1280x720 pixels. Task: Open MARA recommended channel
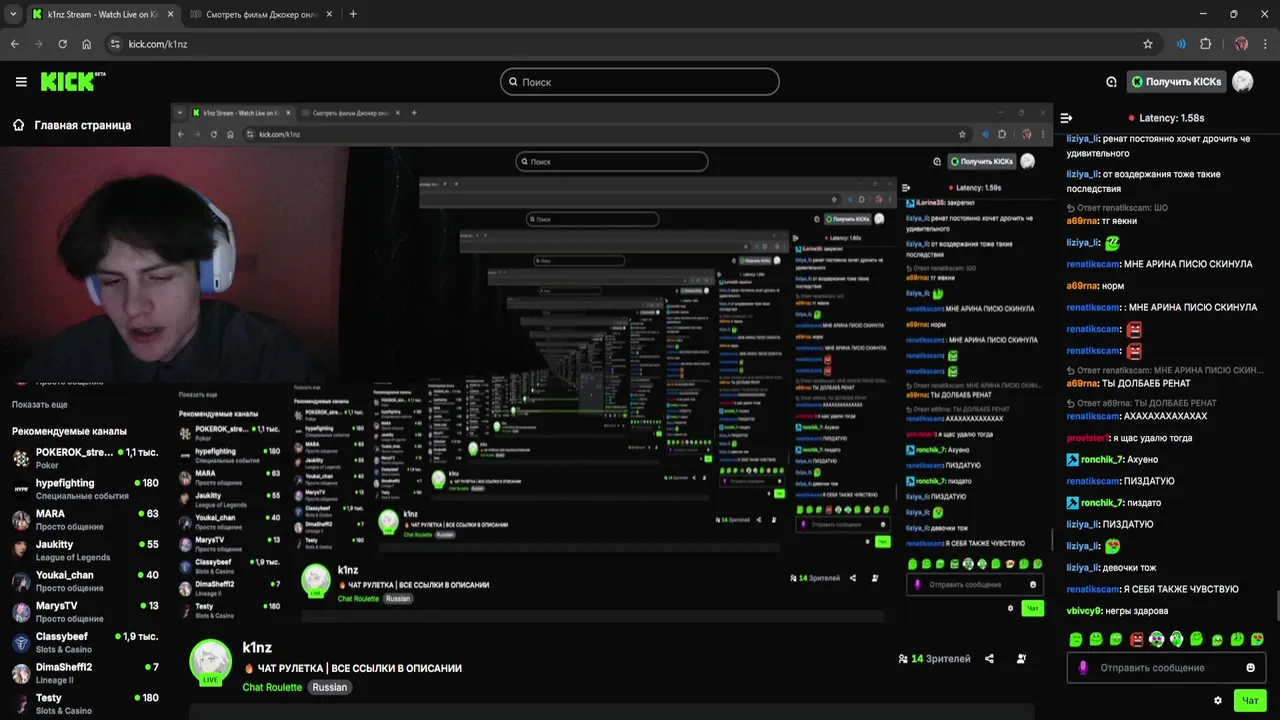(x=85, y=520)
